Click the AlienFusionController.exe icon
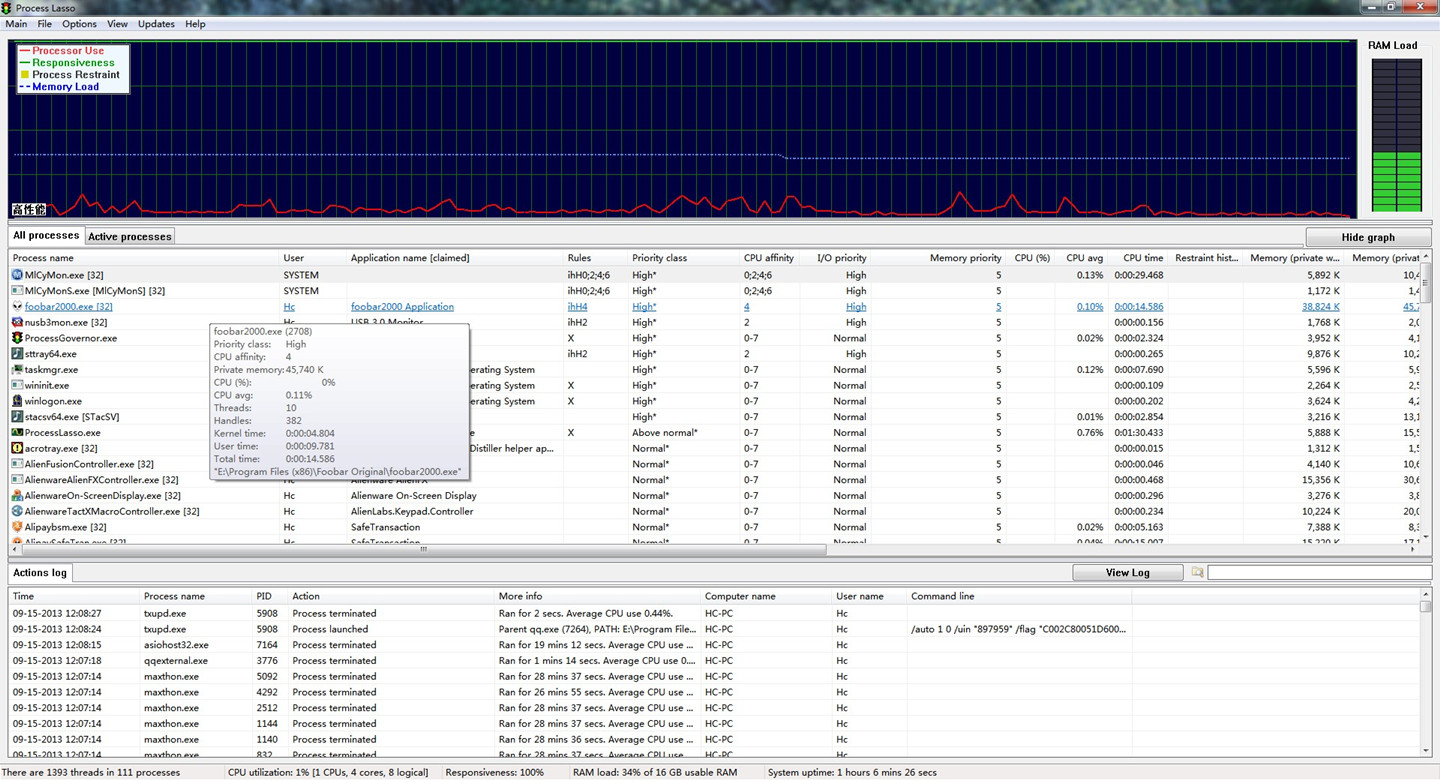Viewport: 1440px width, 780px height. (17, 464)
